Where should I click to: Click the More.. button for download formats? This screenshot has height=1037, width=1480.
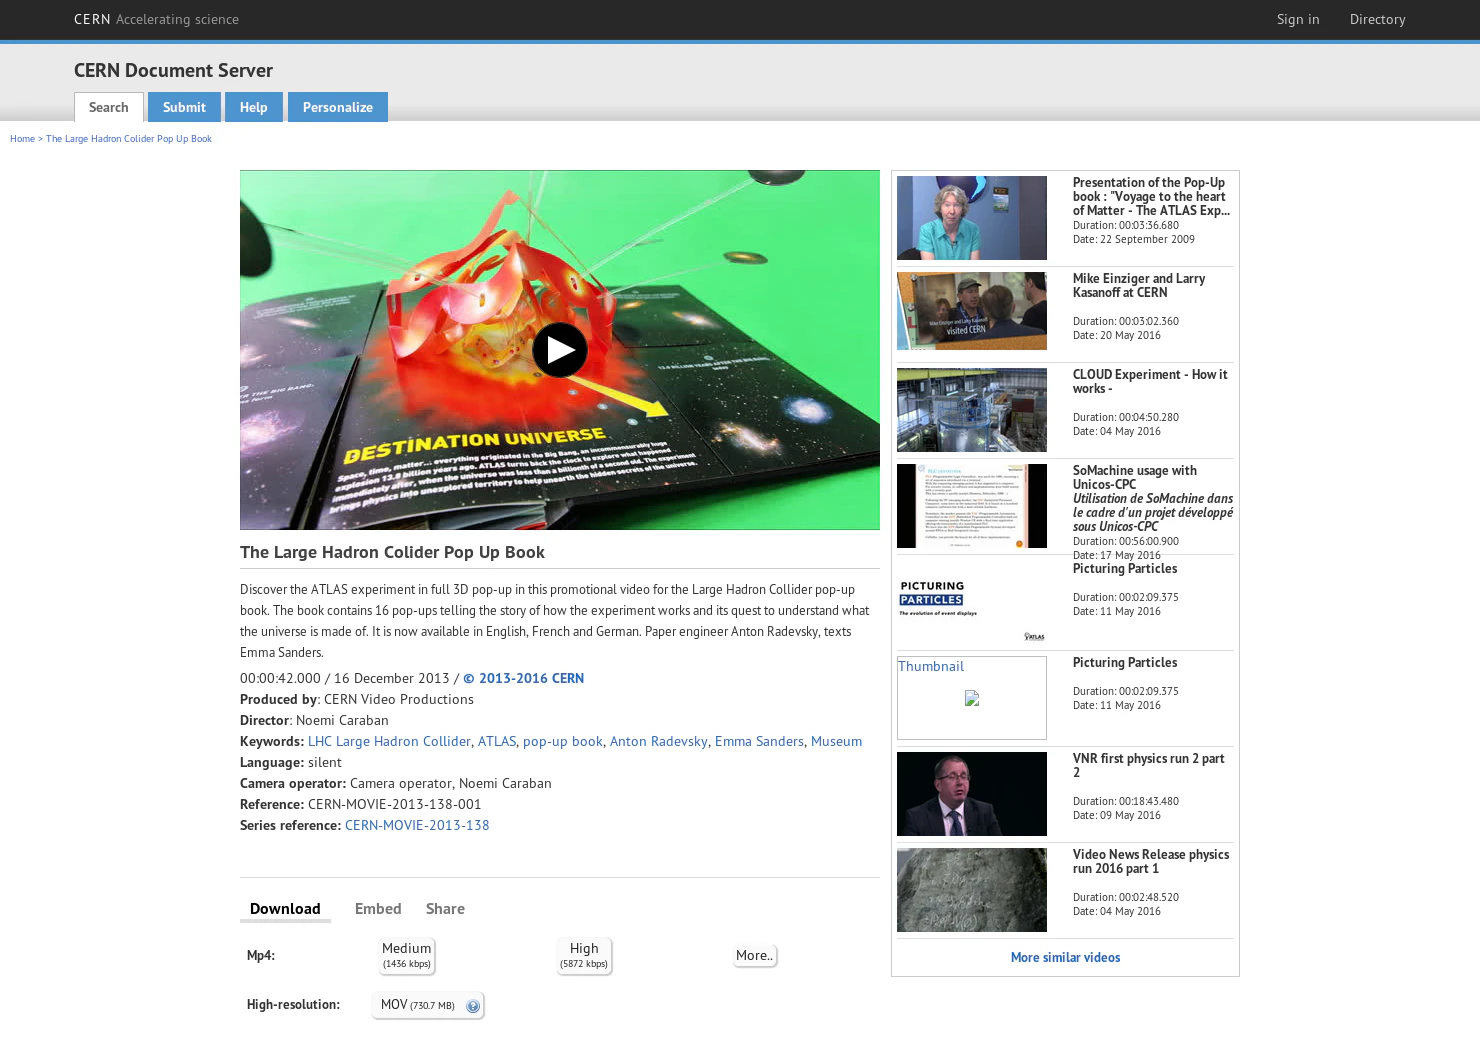[x=754, y=955]
